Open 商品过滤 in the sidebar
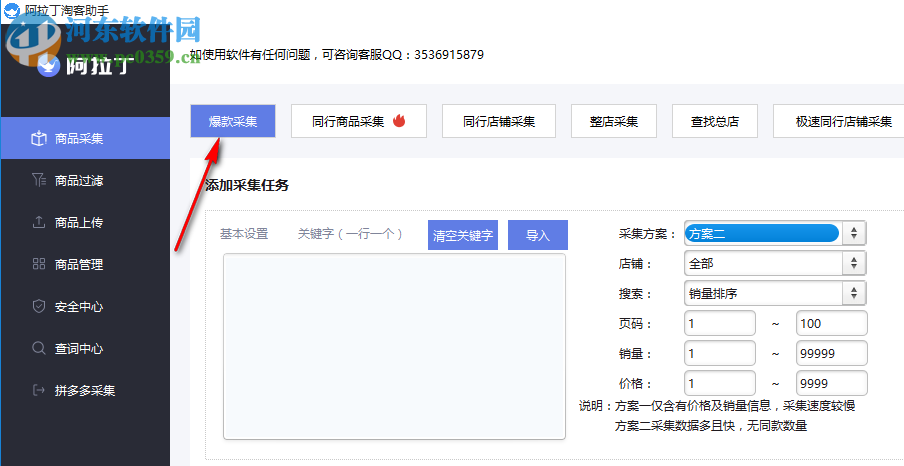This screenshot has height=466, width=904. click(x=85, y=181)
